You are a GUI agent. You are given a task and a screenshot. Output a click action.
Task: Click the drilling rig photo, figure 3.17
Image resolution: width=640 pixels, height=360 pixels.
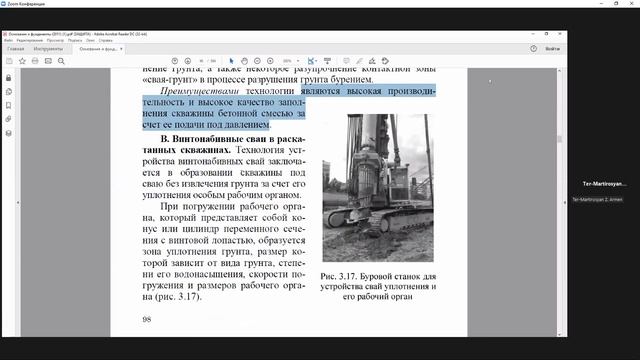[378, 188]
